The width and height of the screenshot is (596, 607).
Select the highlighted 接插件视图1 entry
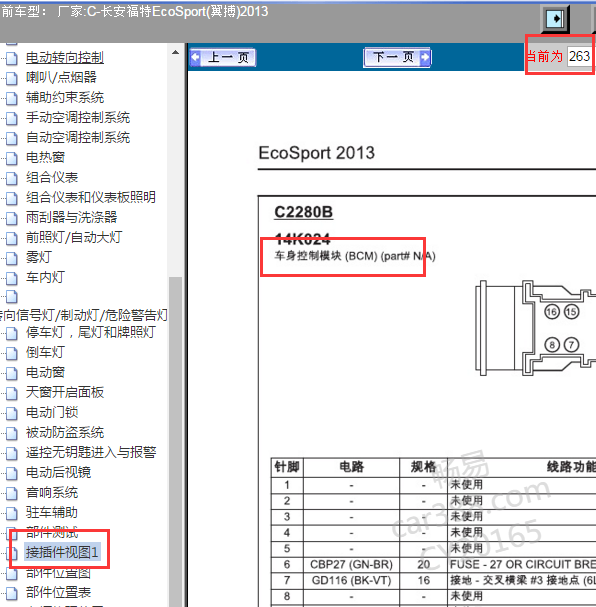(x=62, y=552)
